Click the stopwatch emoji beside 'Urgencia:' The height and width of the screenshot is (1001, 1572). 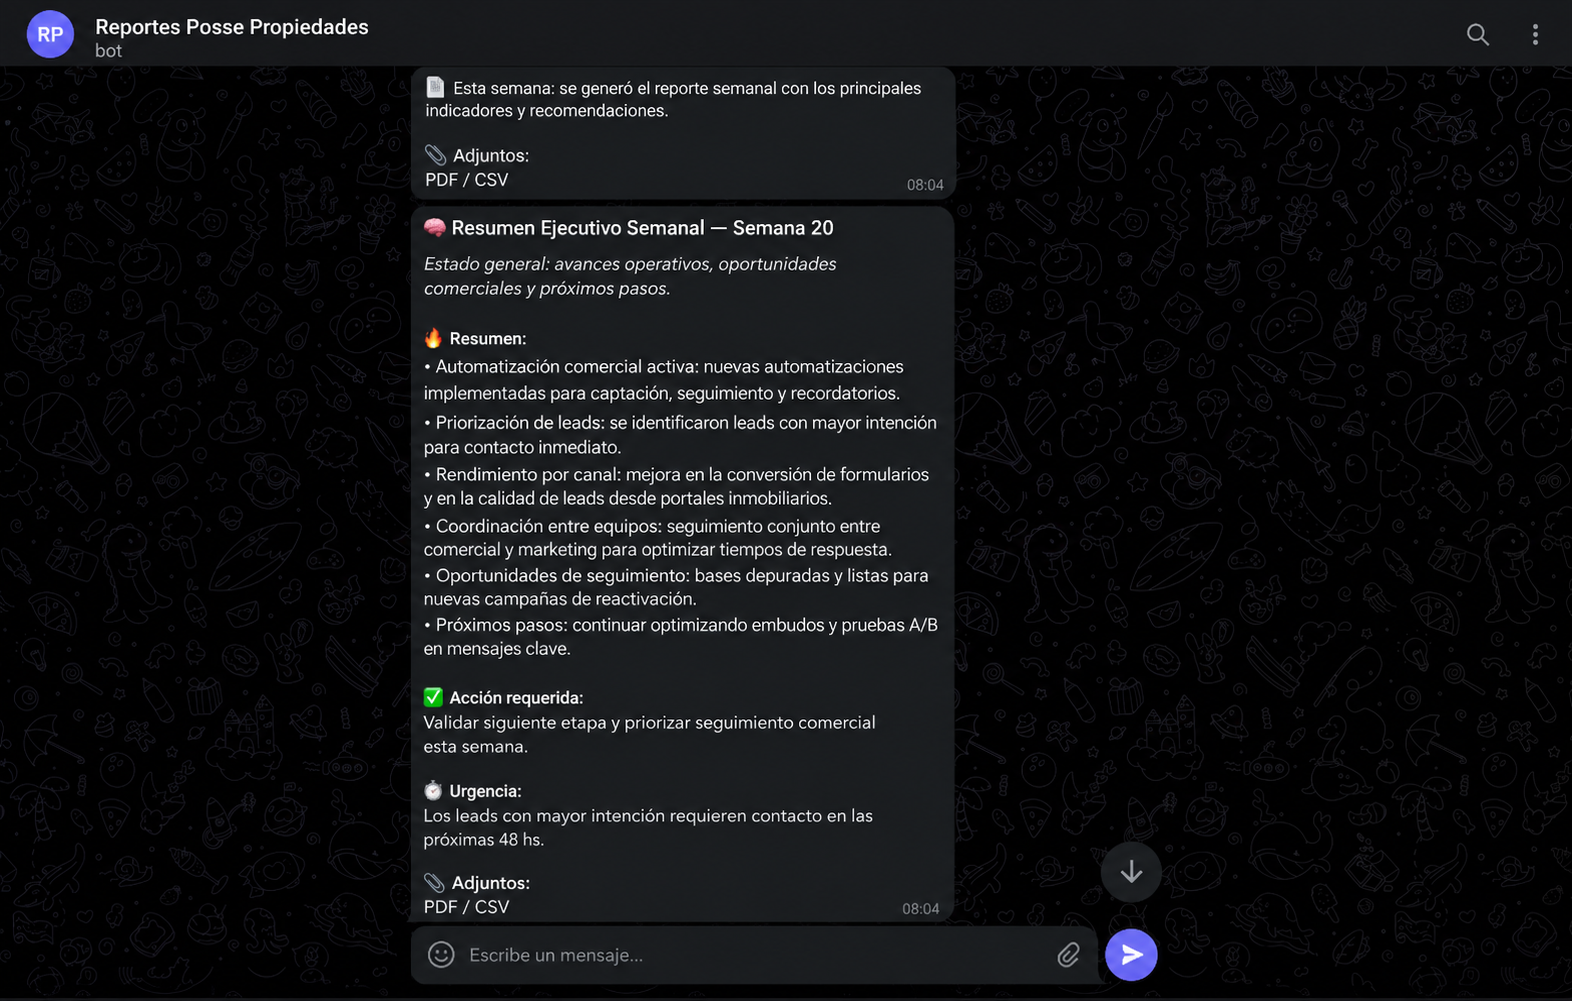433,791
